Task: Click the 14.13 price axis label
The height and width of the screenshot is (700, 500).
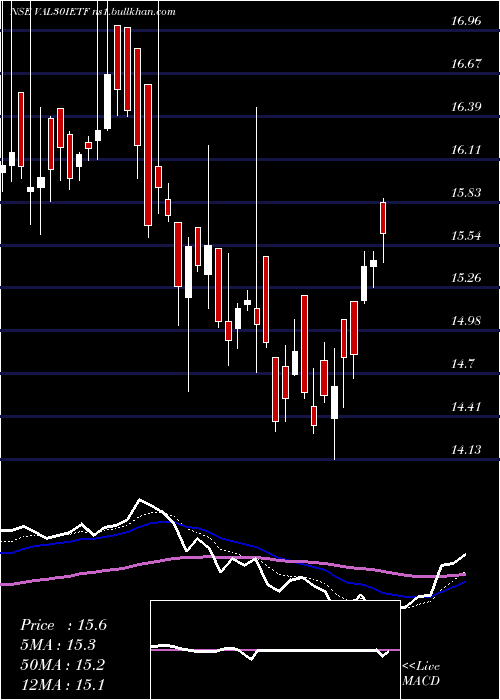Action: 466,450
